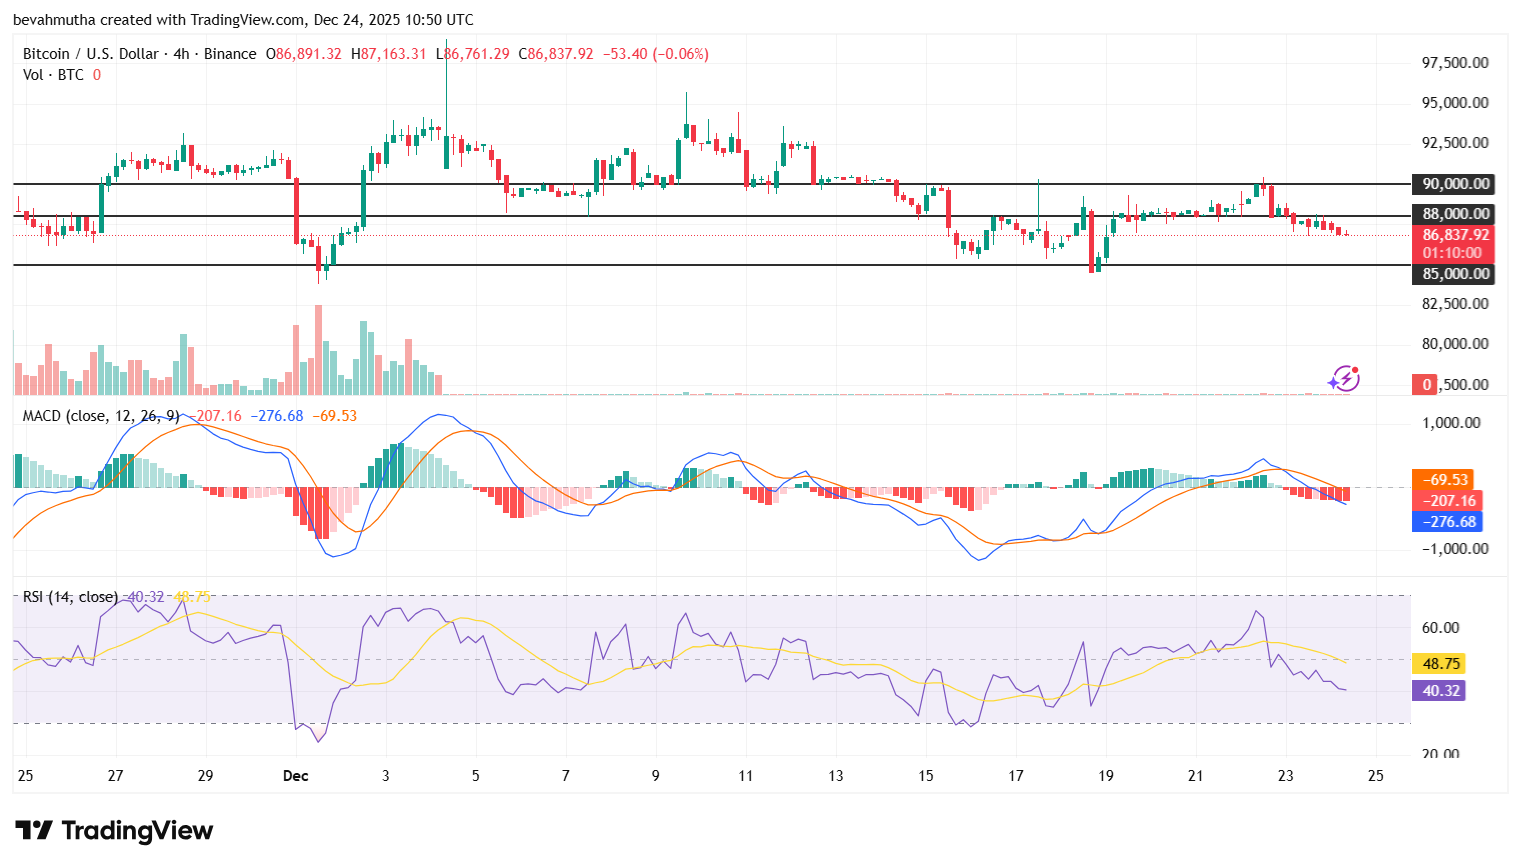The image size is (1521, 868).
Task: Expand the Bitcoin / U.S. Dollar symbol title
Action: point(90,53)
